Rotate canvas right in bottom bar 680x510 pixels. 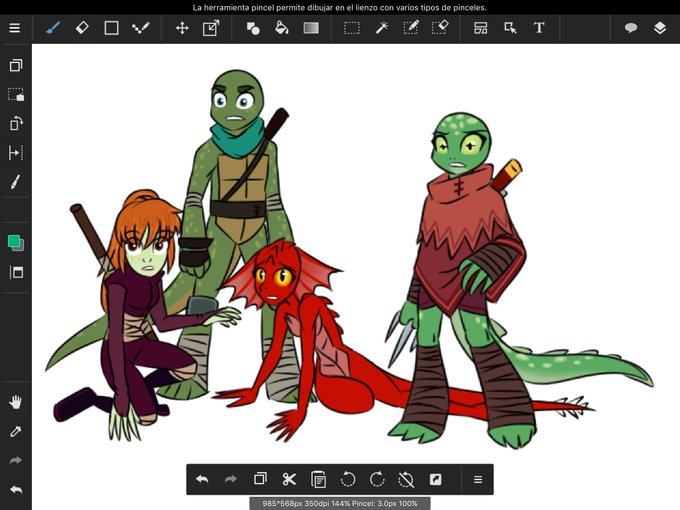click(377, 479)
